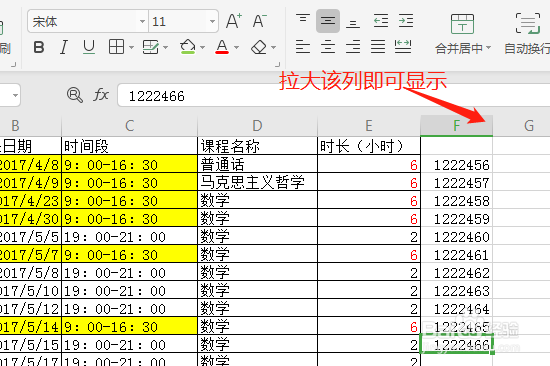Apply cell borders icon

[116, 47]
